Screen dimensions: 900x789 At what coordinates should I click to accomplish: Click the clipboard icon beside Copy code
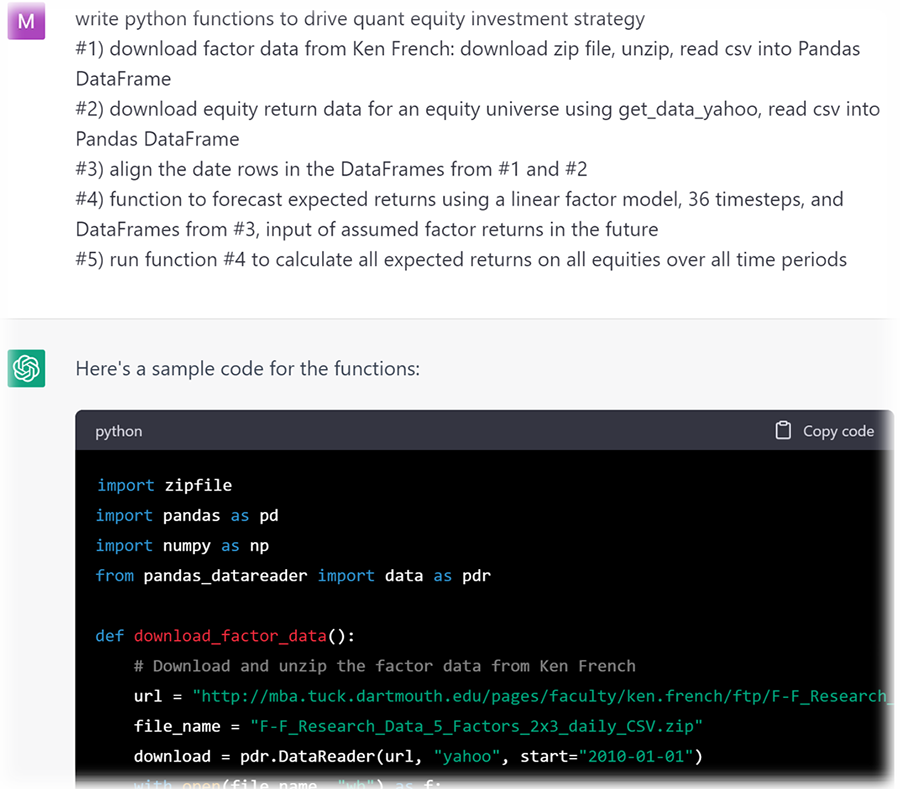click(x=784, y=430)
